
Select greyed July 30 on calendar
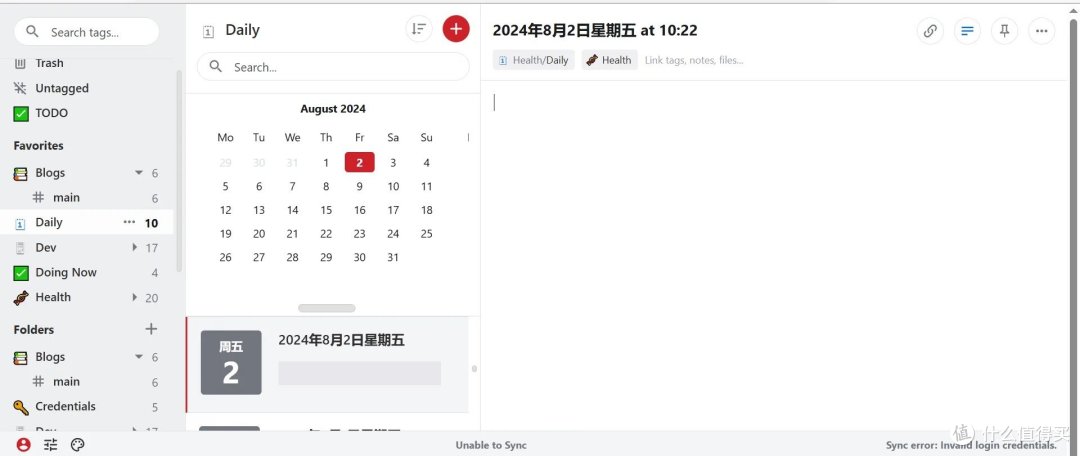[259, 163]
